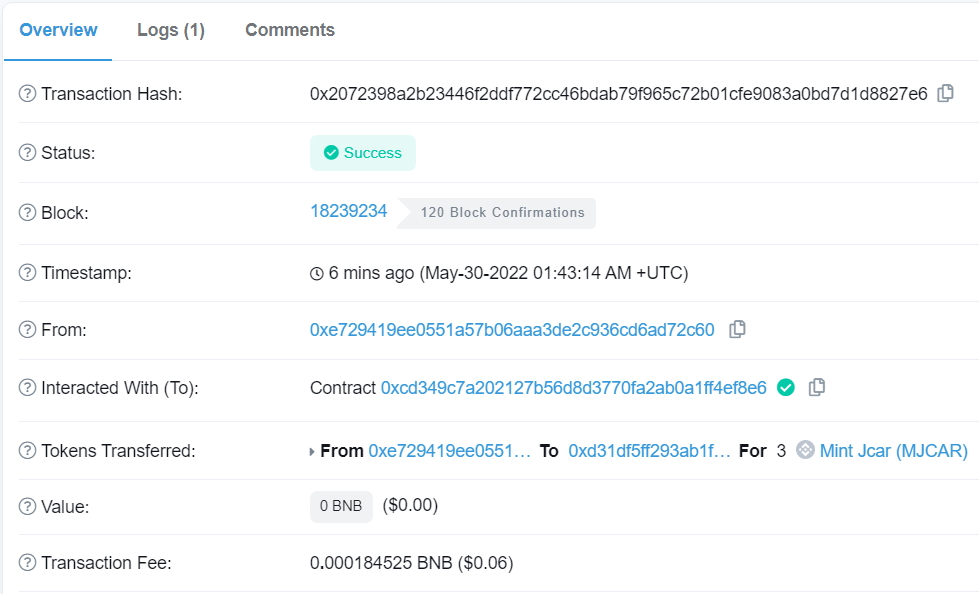
Task: Click help icon beside Transaction Fee
Action: point(27,563)
